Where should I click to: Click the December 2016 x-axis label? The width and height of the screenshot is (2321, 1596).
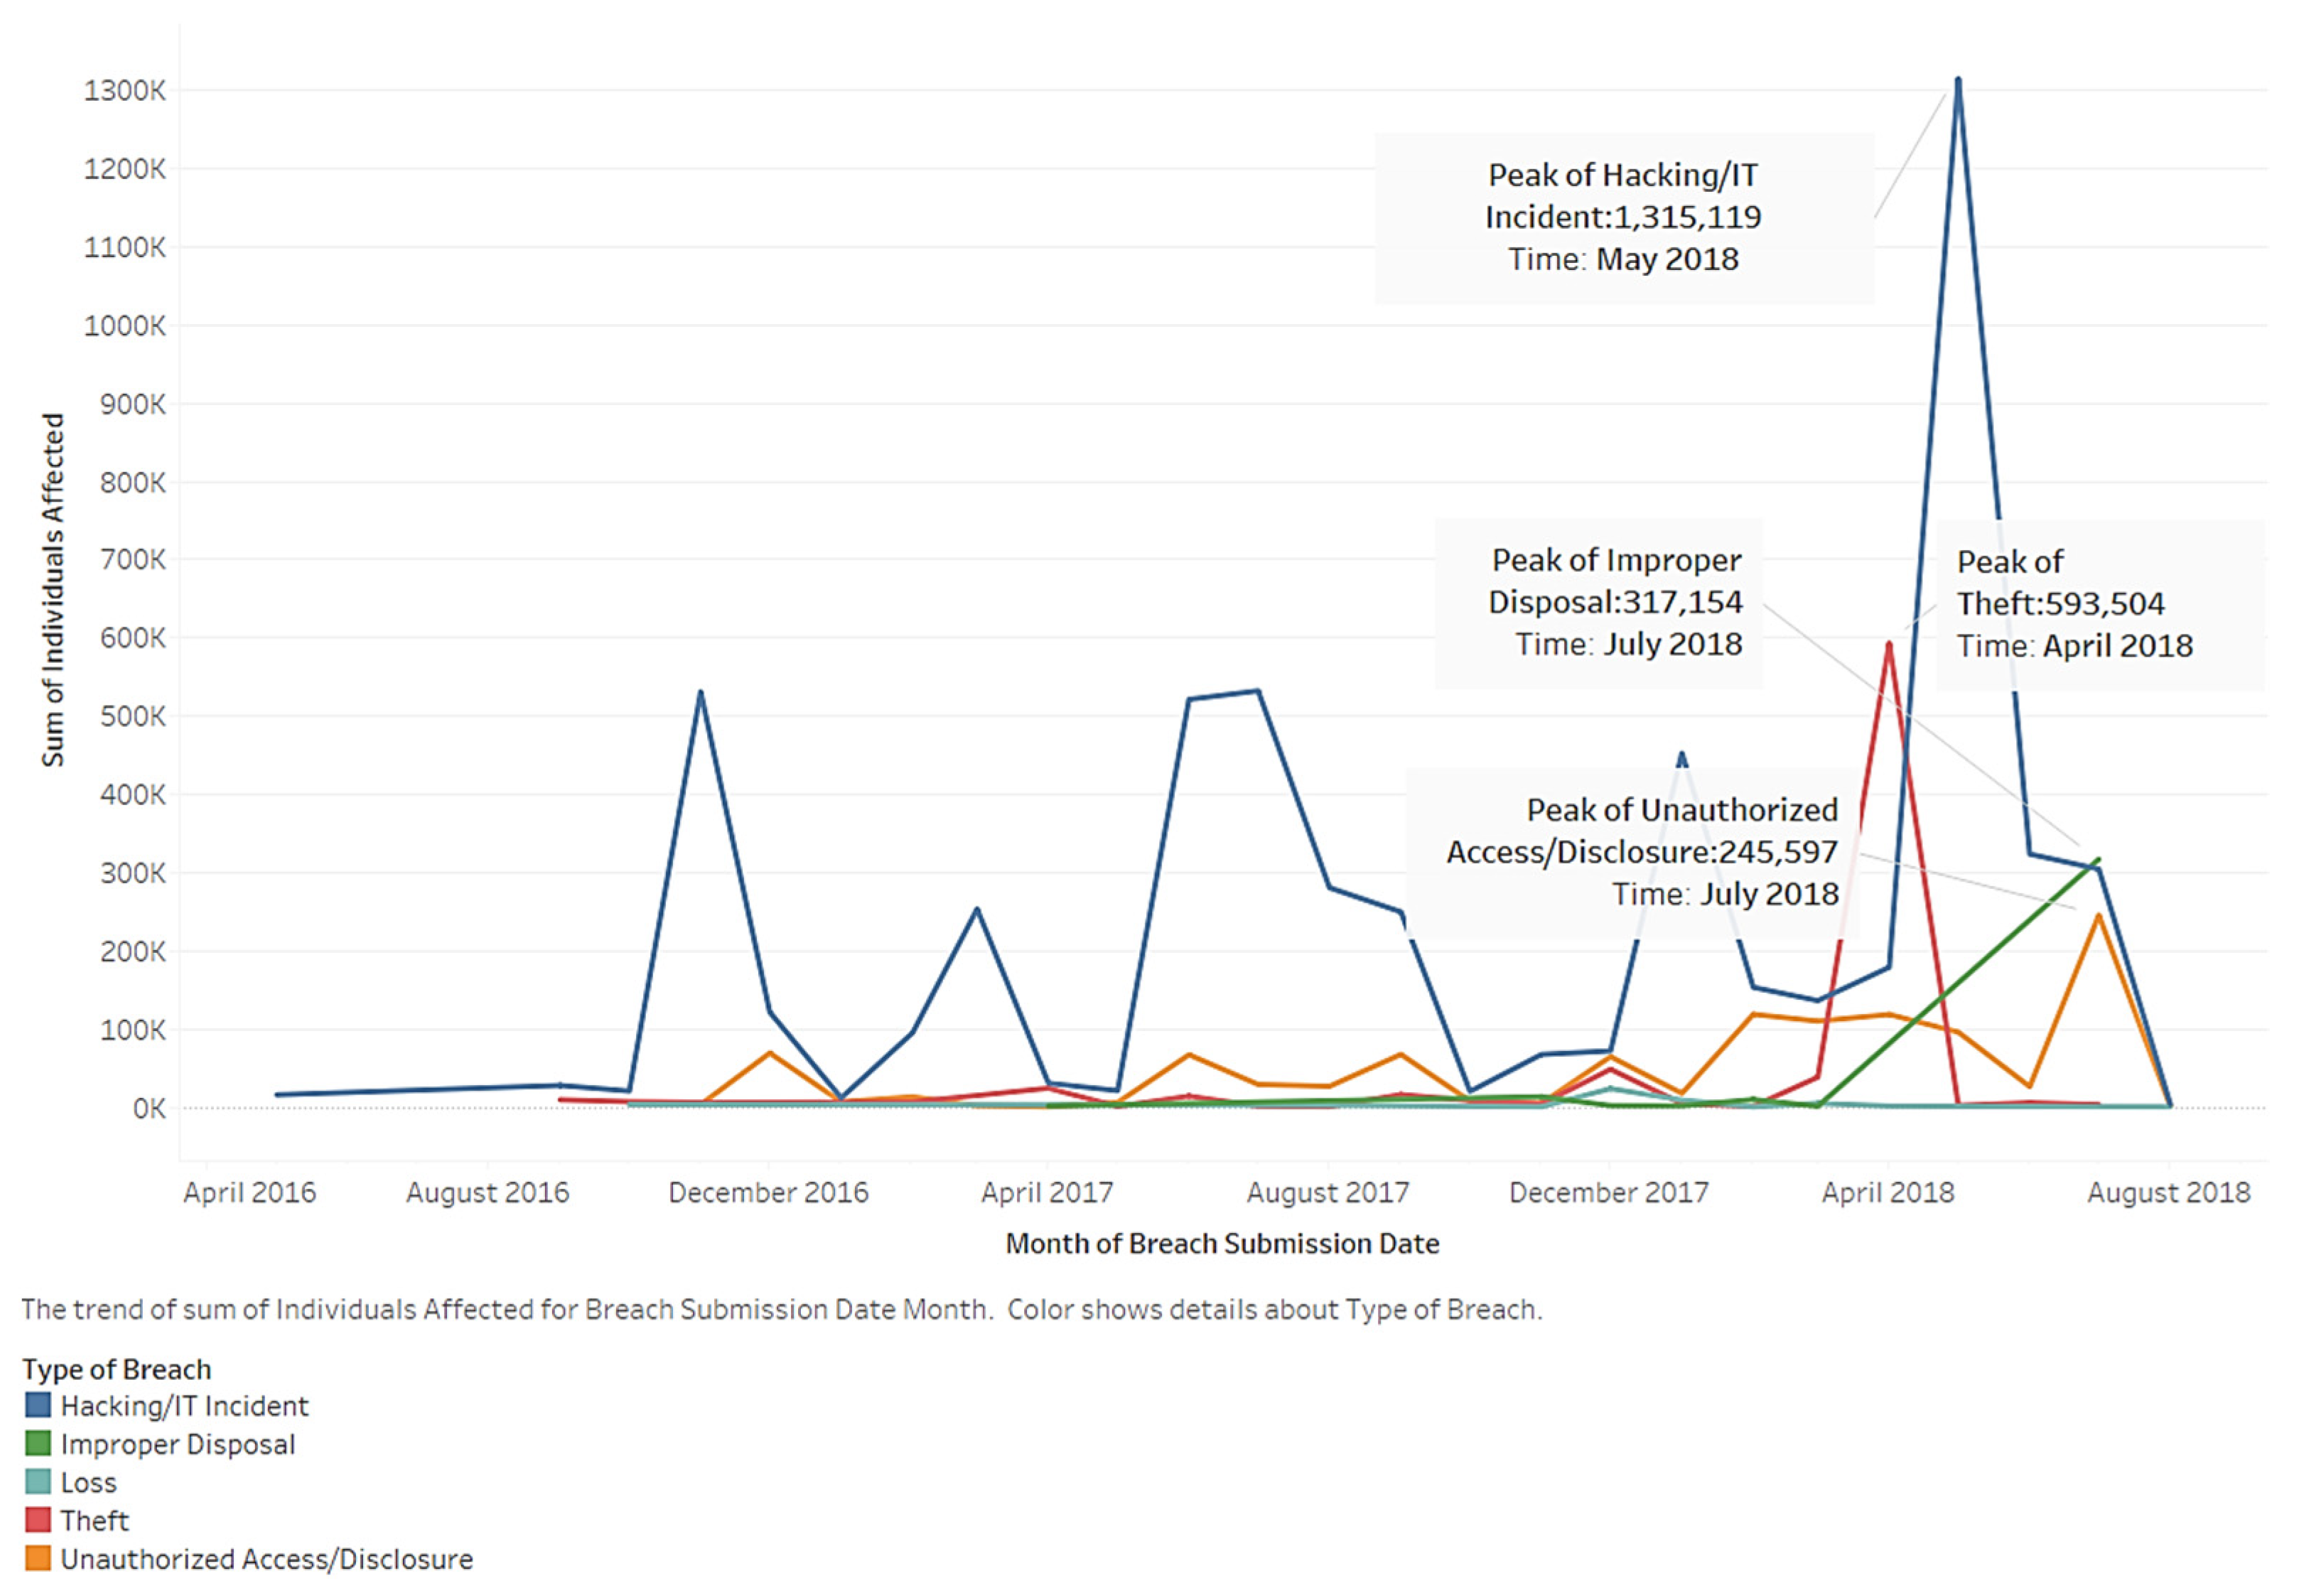[x=768, y=1192]
